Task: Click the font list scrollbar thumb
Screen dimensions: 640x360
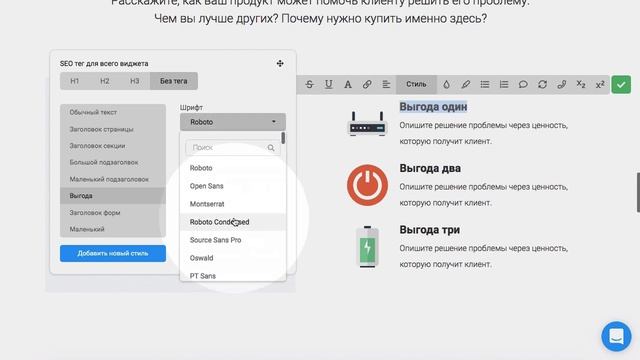Action: [x=283, y=138]
